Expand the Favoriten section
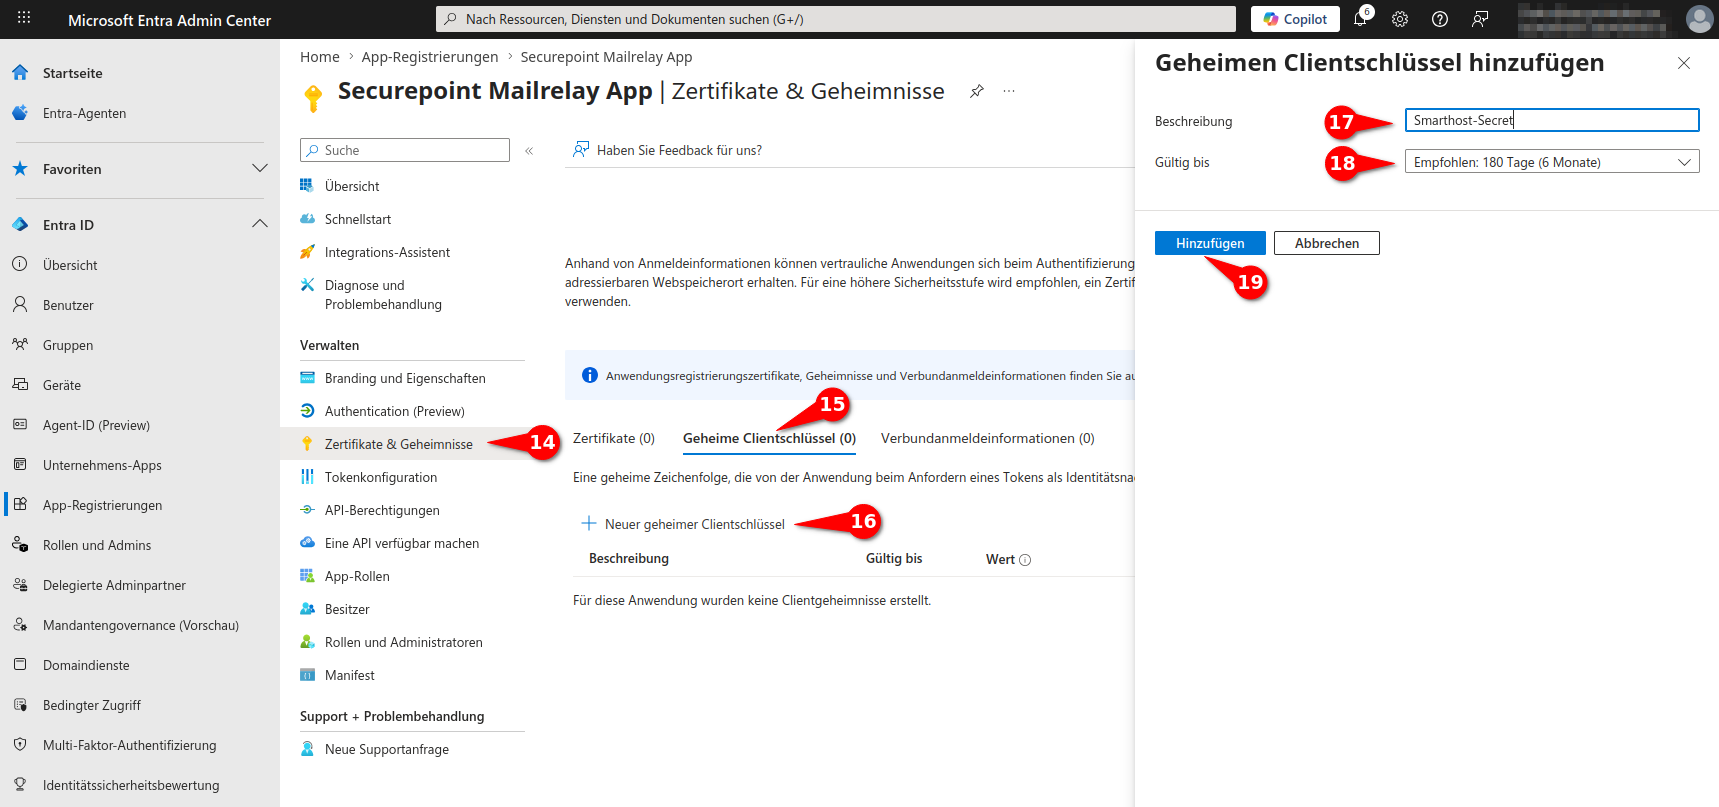 (x=260, y=168)
